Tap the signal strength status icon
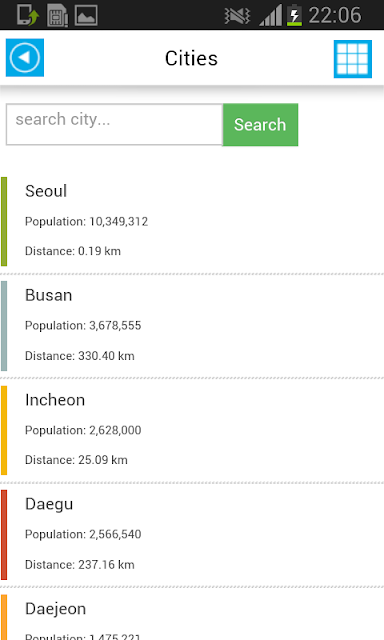Screen dimensions: 384x640 click(x=271, y=16)
